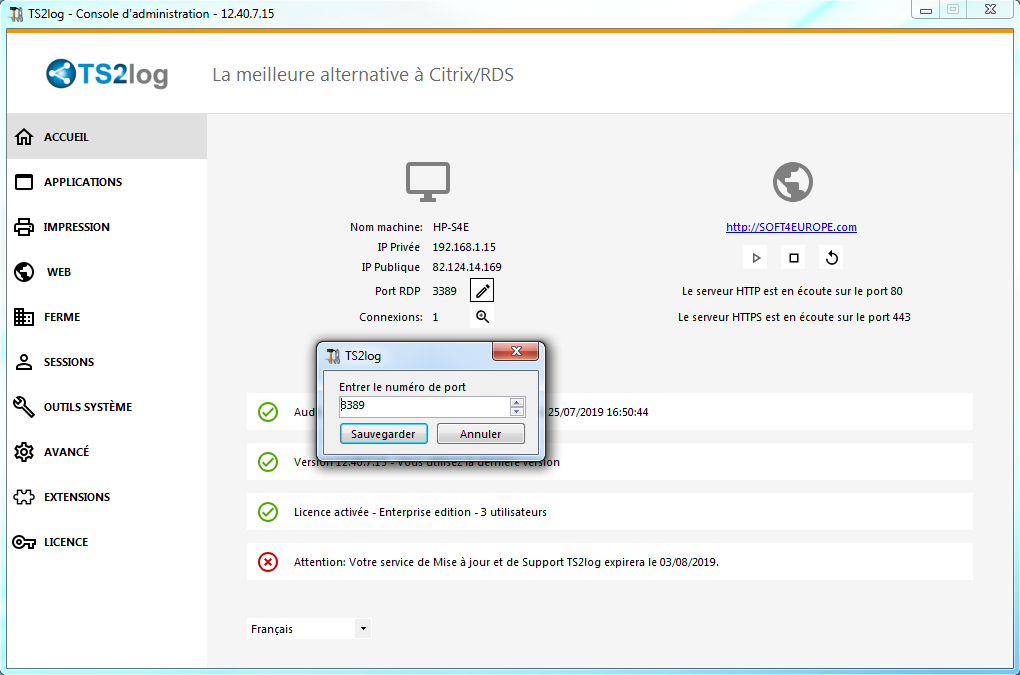
Task: Close the TS2log port dialog
Action: [x=516, y=351]
